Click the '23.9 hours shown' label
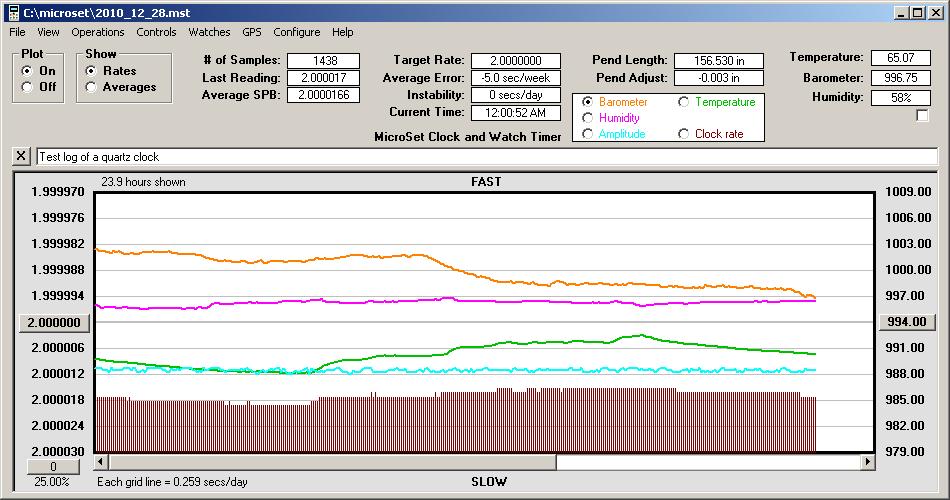The width and height of the screenshot is (950, 500). (143, 182)
